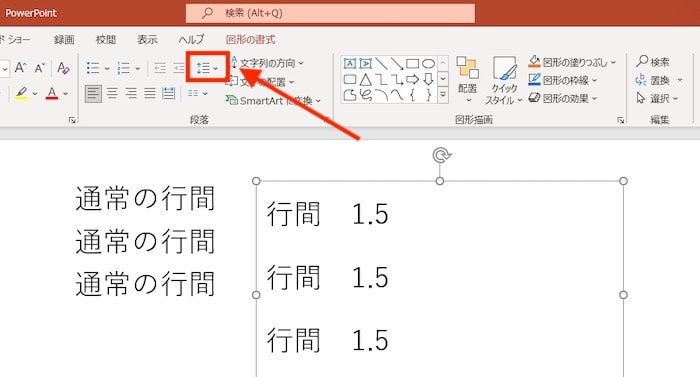Select the rectangle shape in the top row

click(x=412, y=63)
